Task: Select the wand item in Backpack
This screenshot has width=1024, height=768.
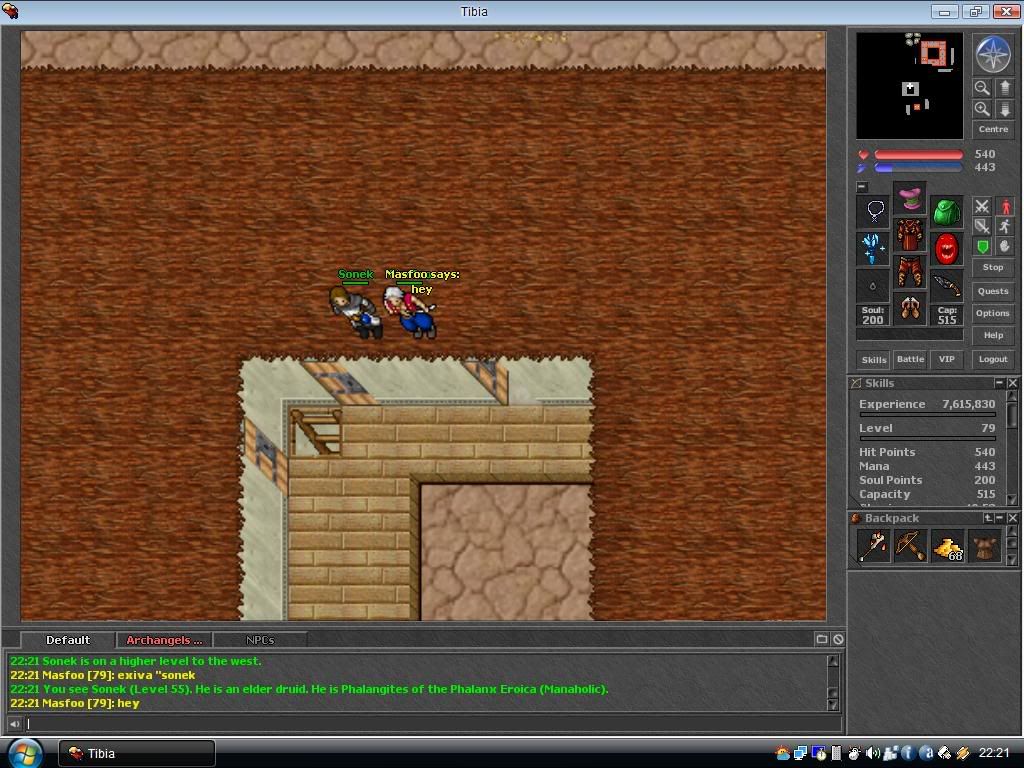Action: (x=873, y=546)
